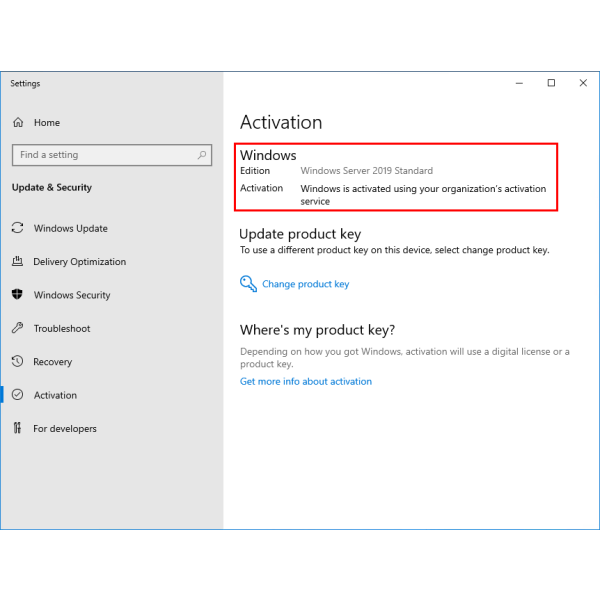Click the Troubleshoot wrench icon

[x=18, y=328]
